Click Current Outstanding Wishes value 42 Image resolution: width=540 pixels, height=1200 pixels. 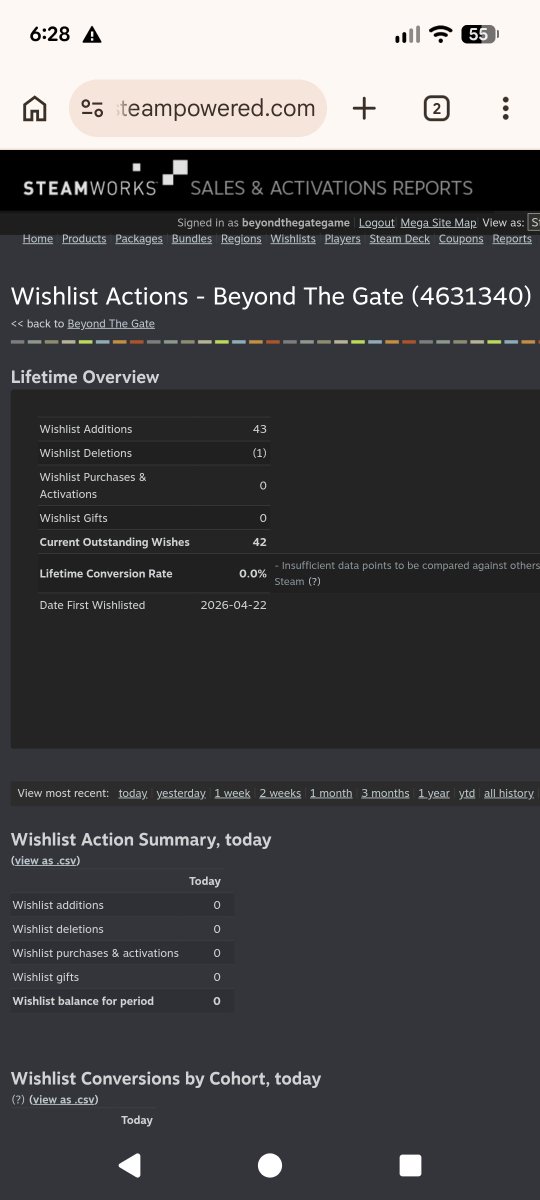[x=260, y=542]
